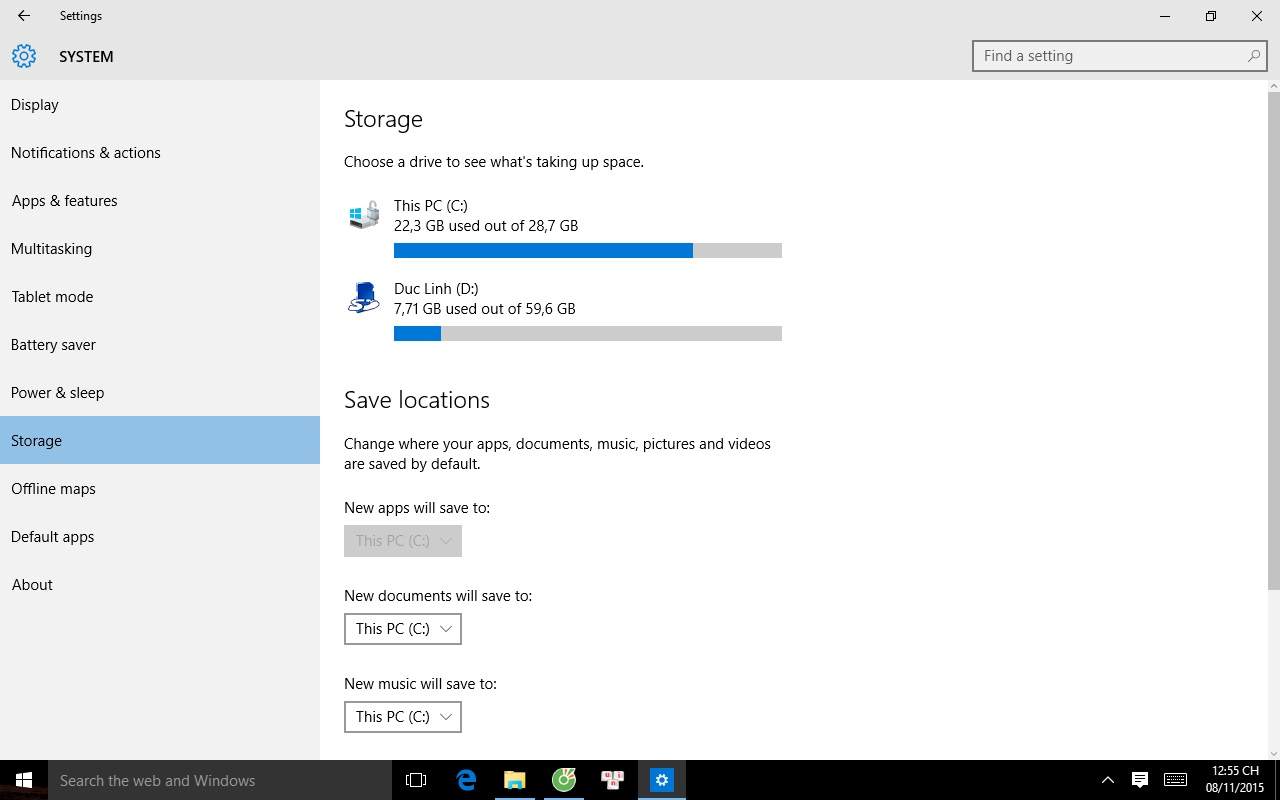Open the red tiled app on the taskbar
The width and height of the screenshot is (1280, 800).
(613, 780)
